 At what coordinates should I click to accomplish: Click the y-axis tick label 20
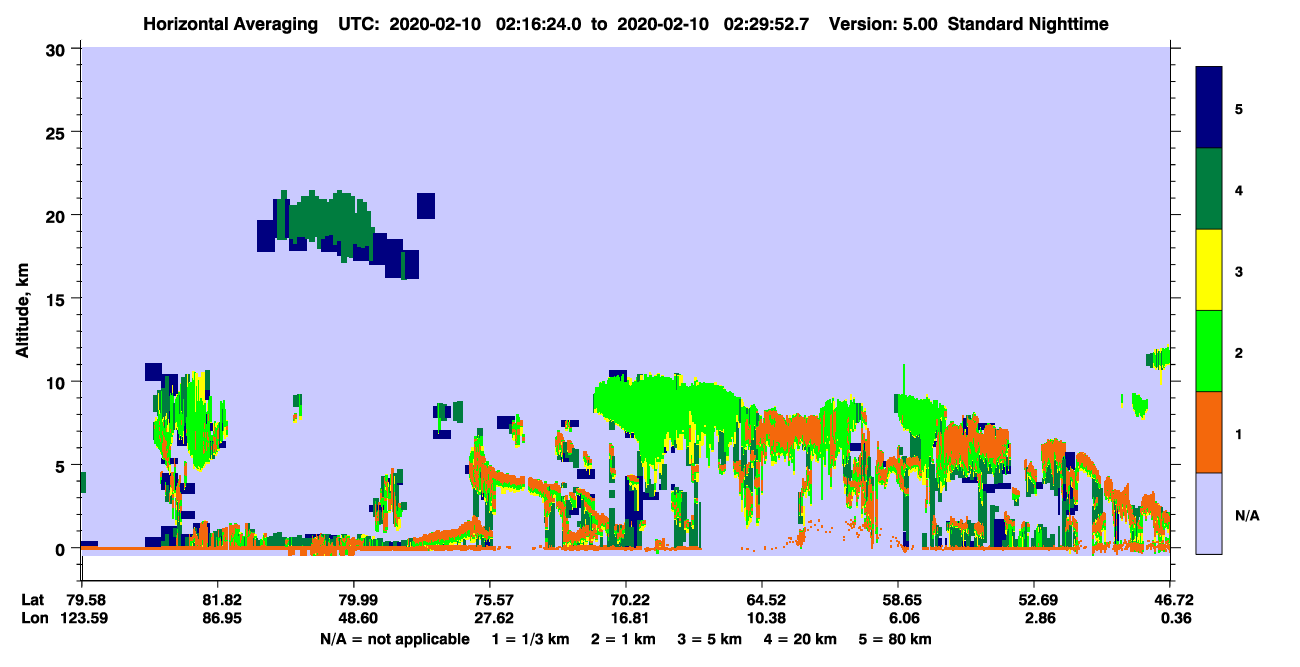(x=57, y=215)
